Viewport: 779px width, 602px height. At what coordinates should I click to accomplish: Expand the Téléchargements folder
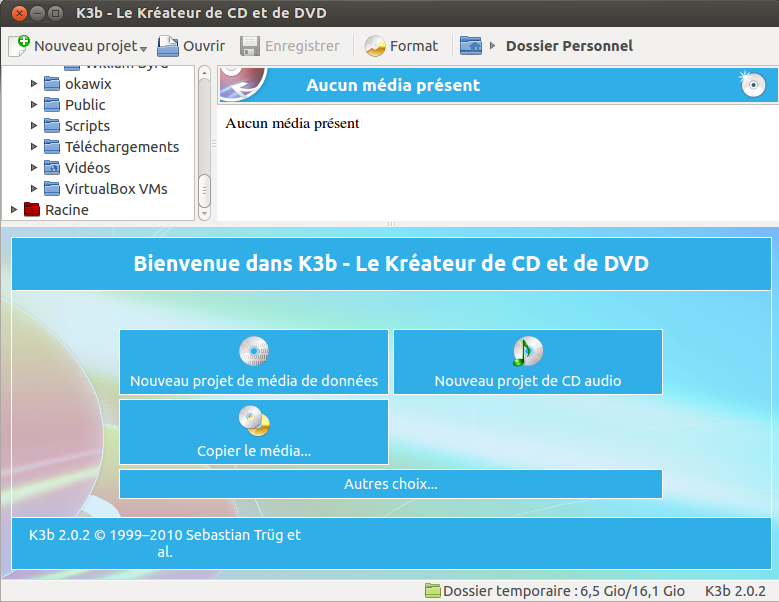[34, 147]
